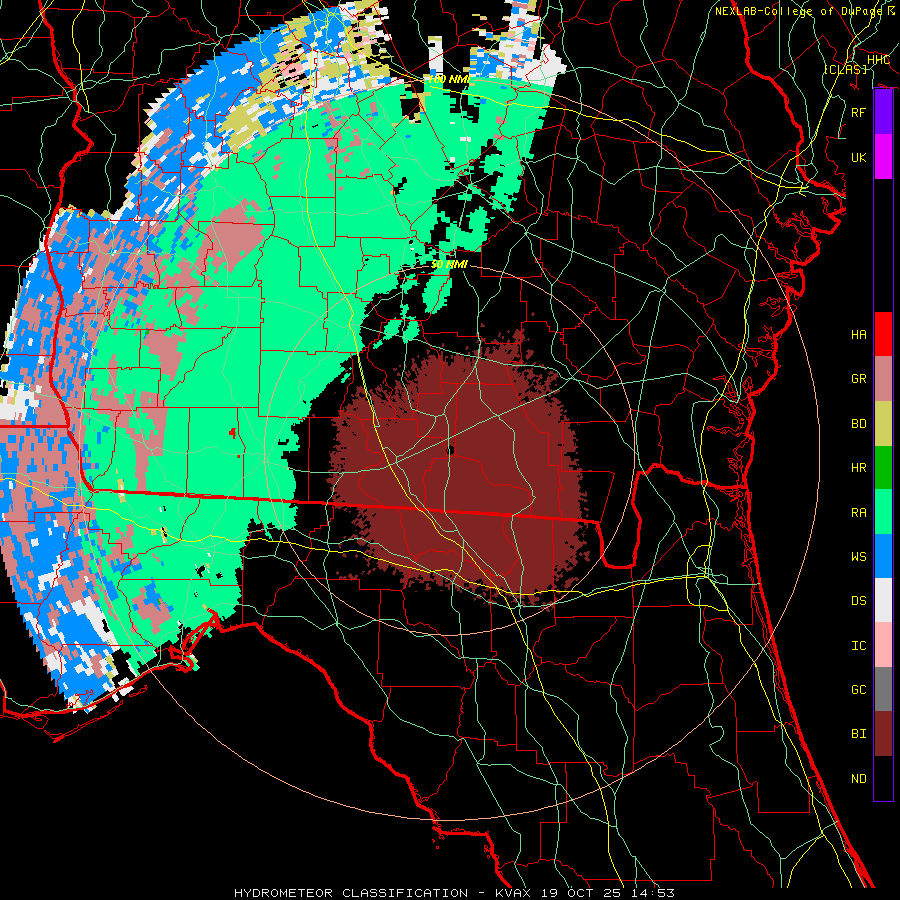Click the 'UK' legend label
The height and width of the screenshot is (900, 900).
(859, 157)
